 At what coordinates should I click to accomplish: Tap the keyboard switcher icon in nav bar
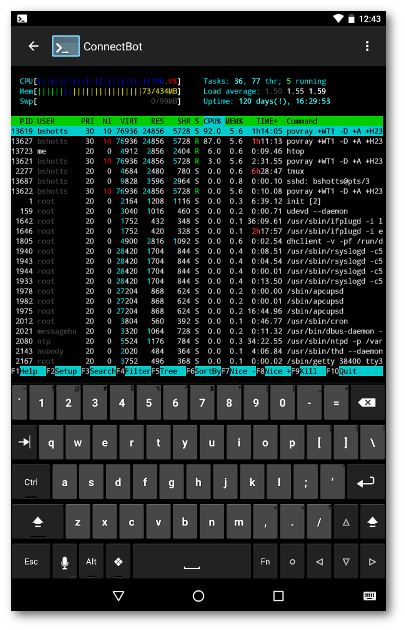tap(369, 595)
